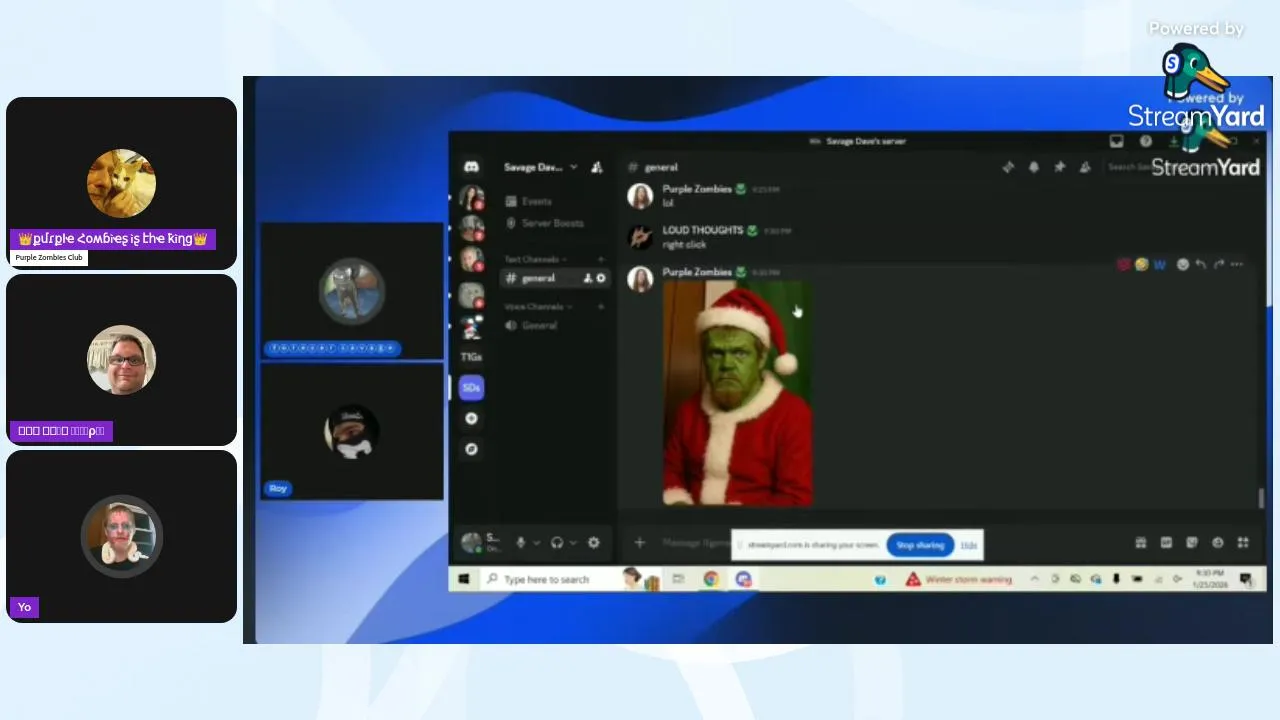Open the emoji picker in message bar
The image size is (1280, 720).
pyautogui.click(x=1218, y=543)
